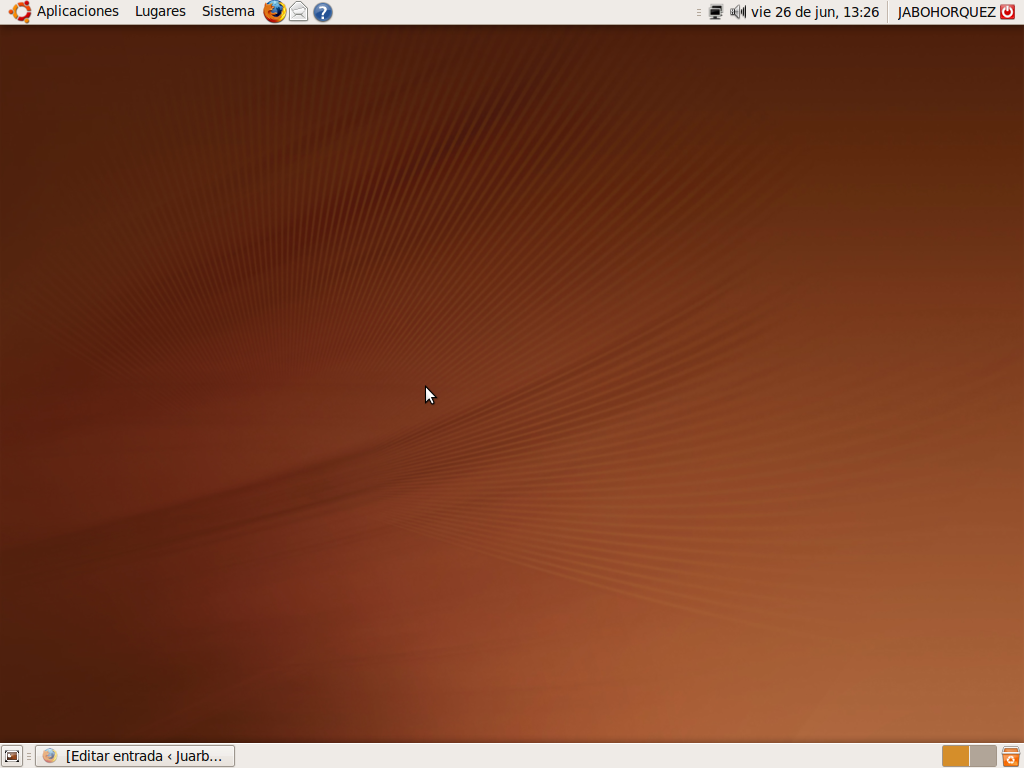Click the Ubuntu logo in the panel
The width and height of the screenshot is (1024, 768).
pyautogui.click(x=20, y=12)
